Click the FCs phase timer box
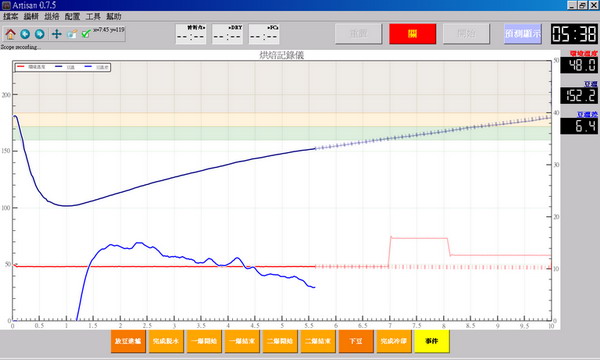Image resolution: width=600 pixels, height=360 pixels. [x=264, y=34]
